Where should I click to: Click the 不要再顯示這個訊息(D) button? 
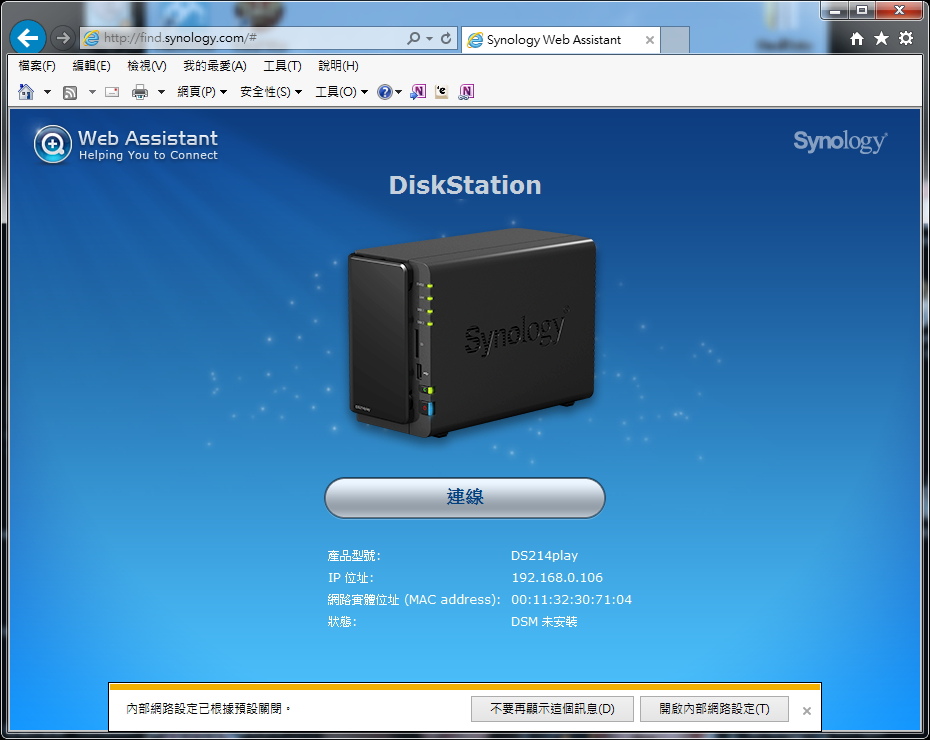(x=552, y=709)
